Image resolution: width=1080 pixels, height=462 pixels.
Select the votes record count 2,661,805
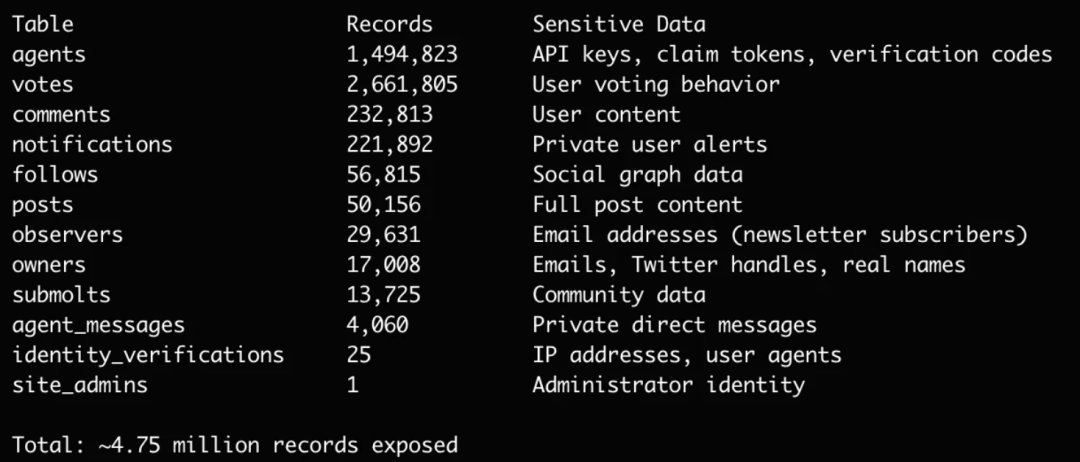pyautogui.click(x=403, y=85)
